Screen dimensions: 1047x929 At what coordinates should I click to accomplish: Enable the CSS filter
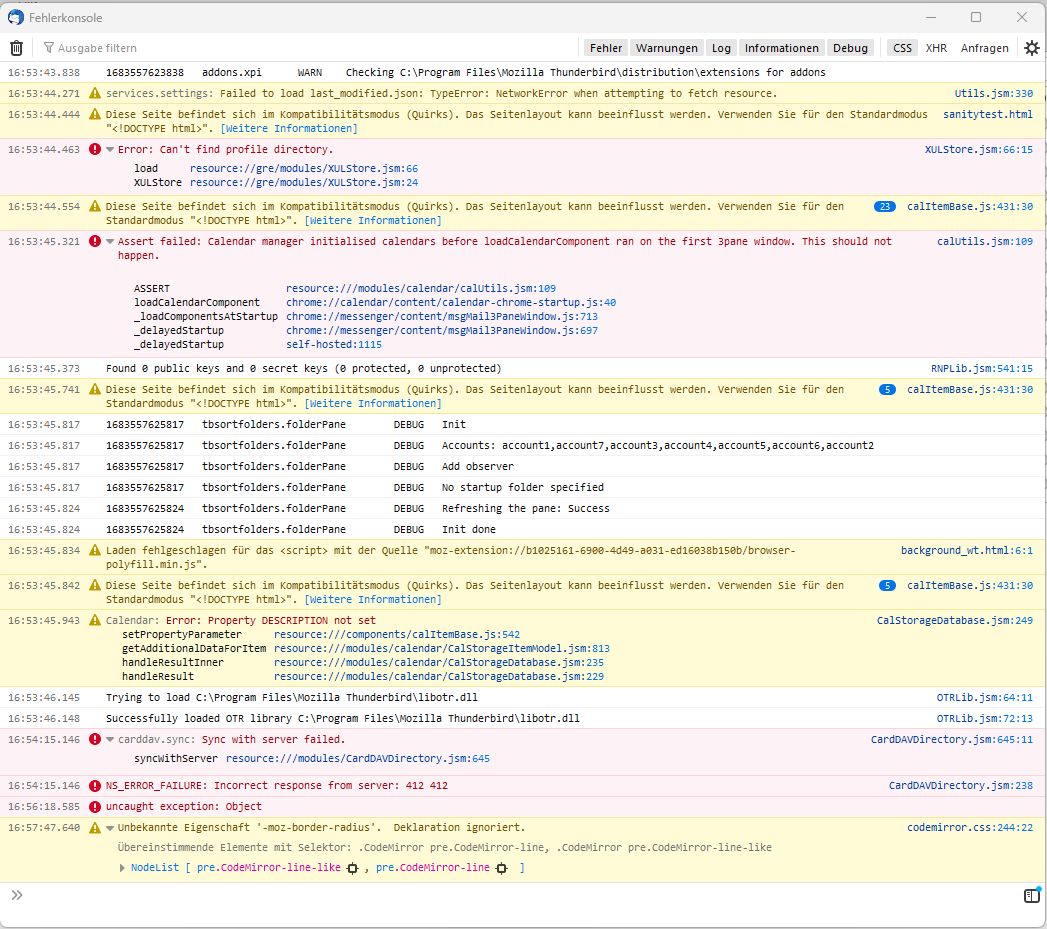902,48
